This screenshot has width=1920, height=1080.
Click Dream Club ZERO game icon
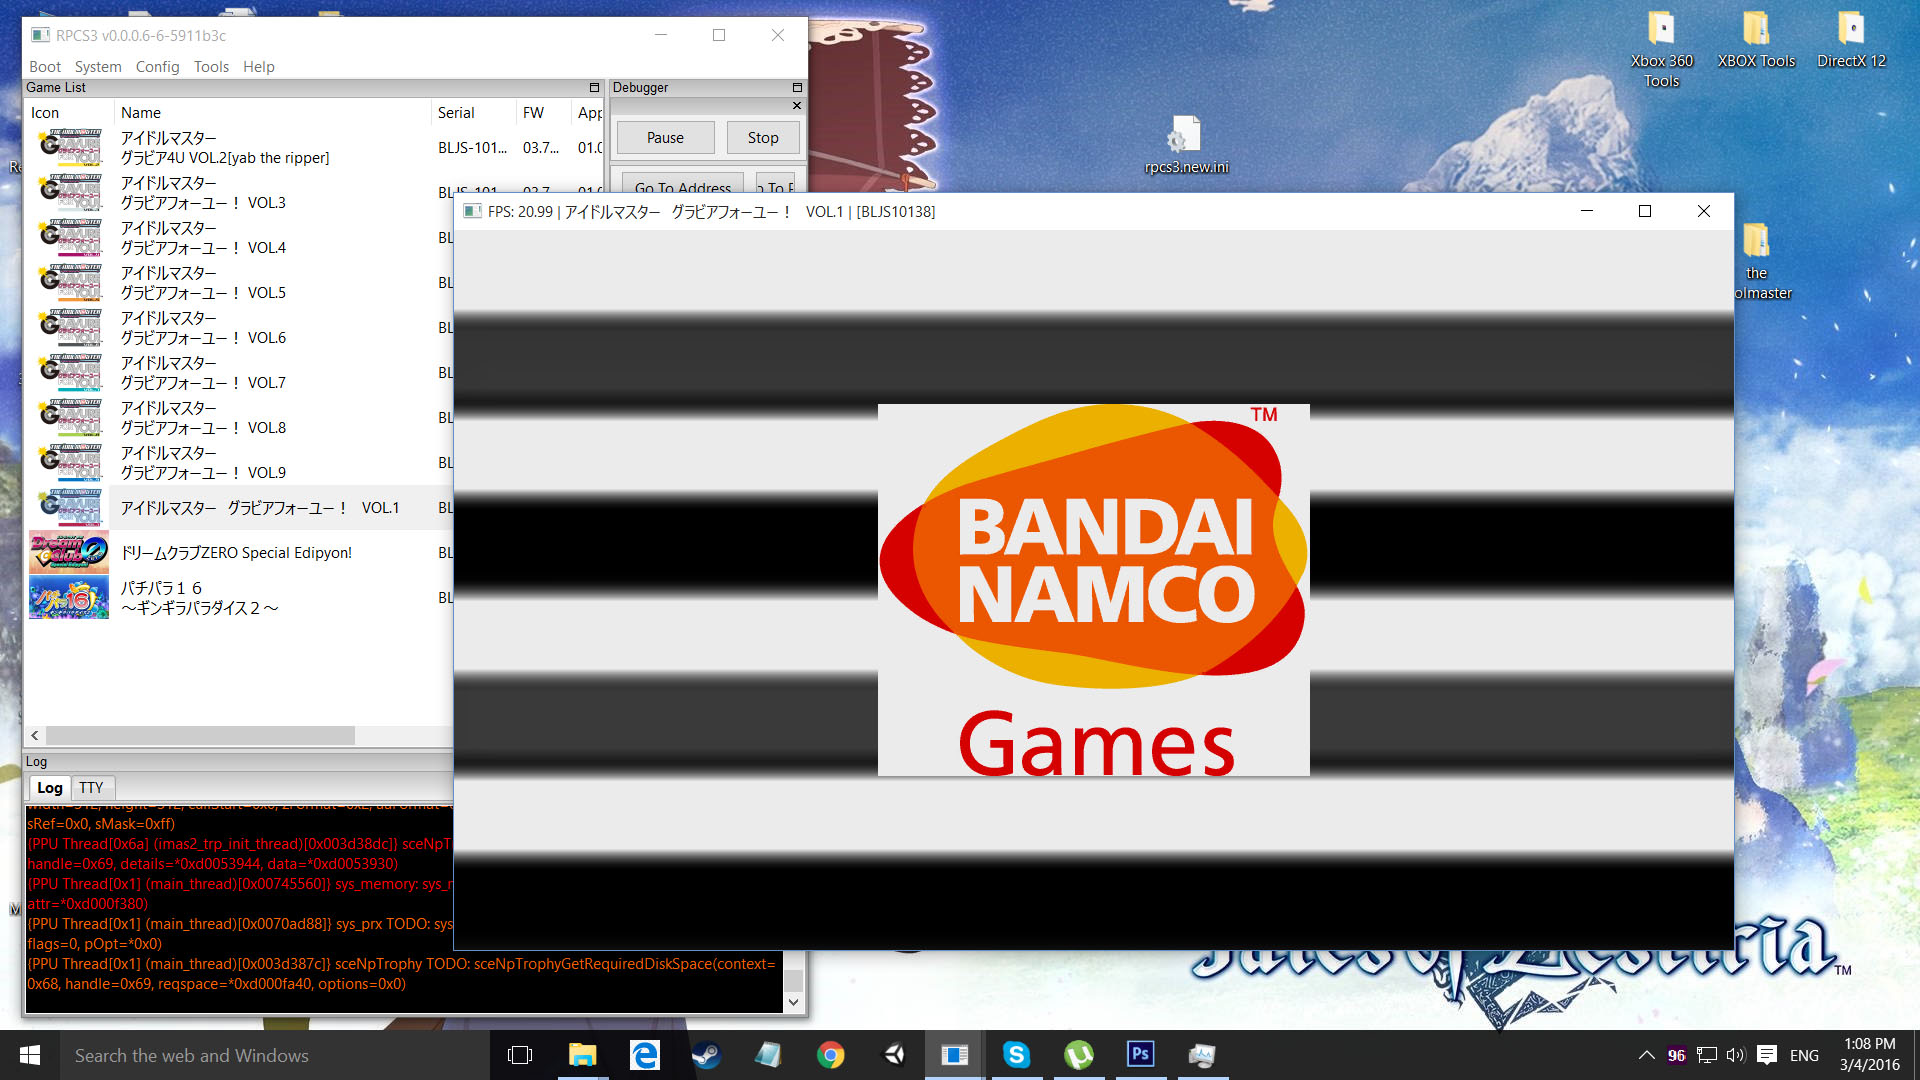68,552
